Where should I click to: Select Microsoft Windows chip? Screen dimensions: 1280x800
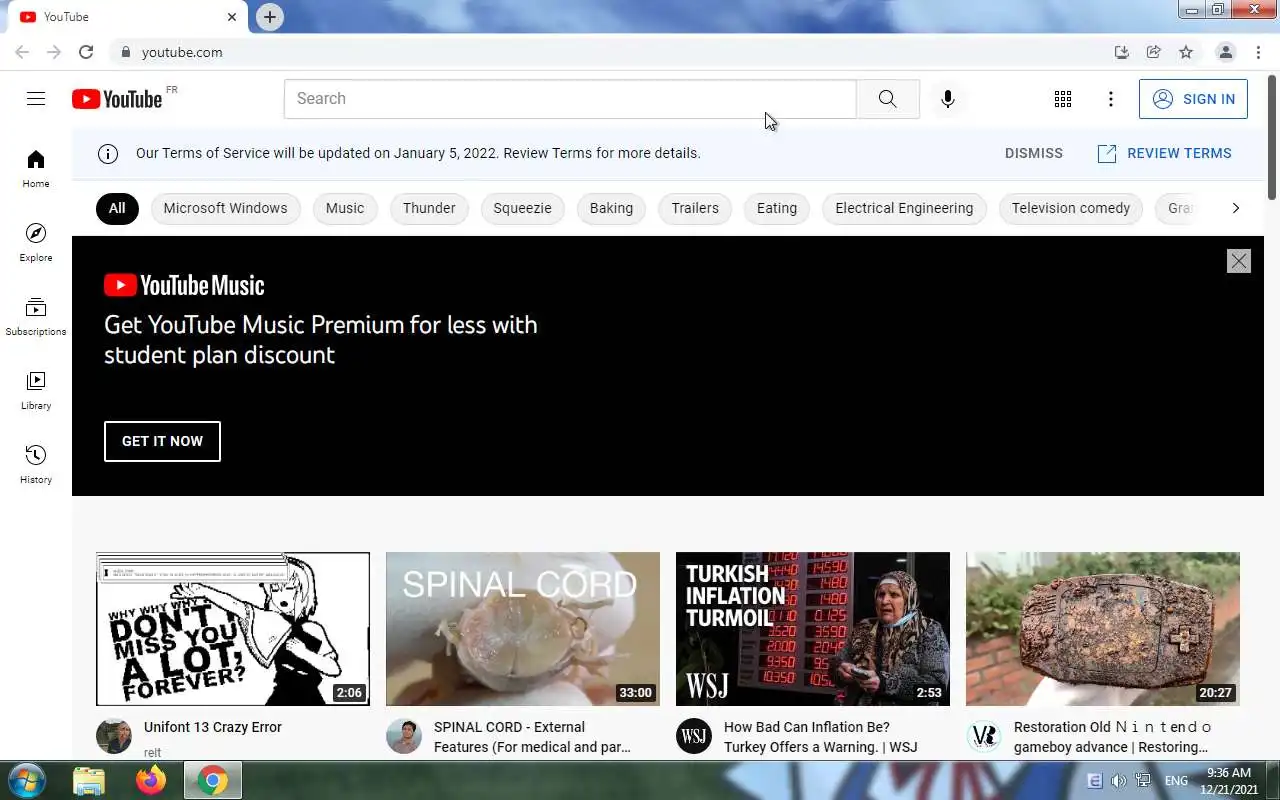[225, 208]
